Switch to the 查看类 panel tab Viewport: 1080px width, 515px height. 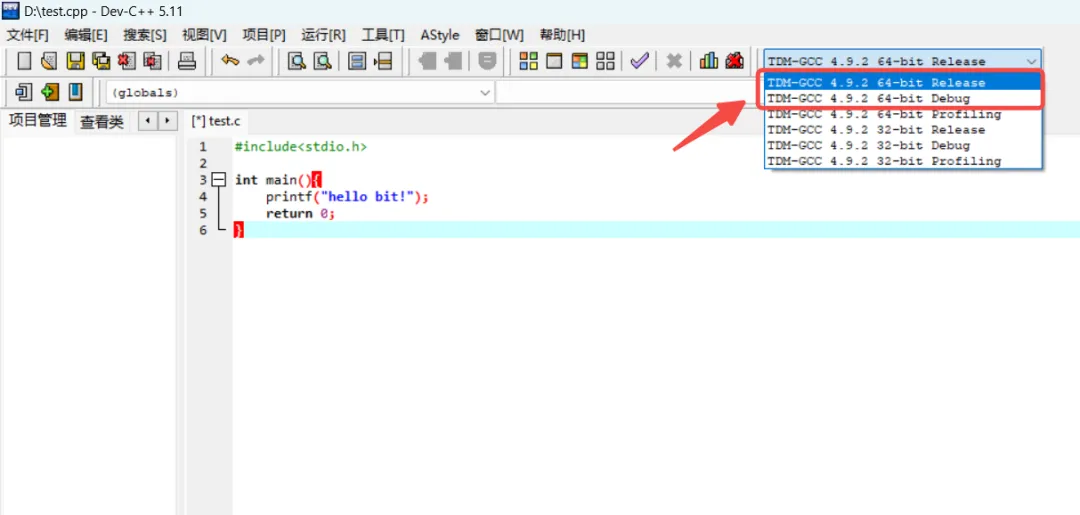(102, 123)
